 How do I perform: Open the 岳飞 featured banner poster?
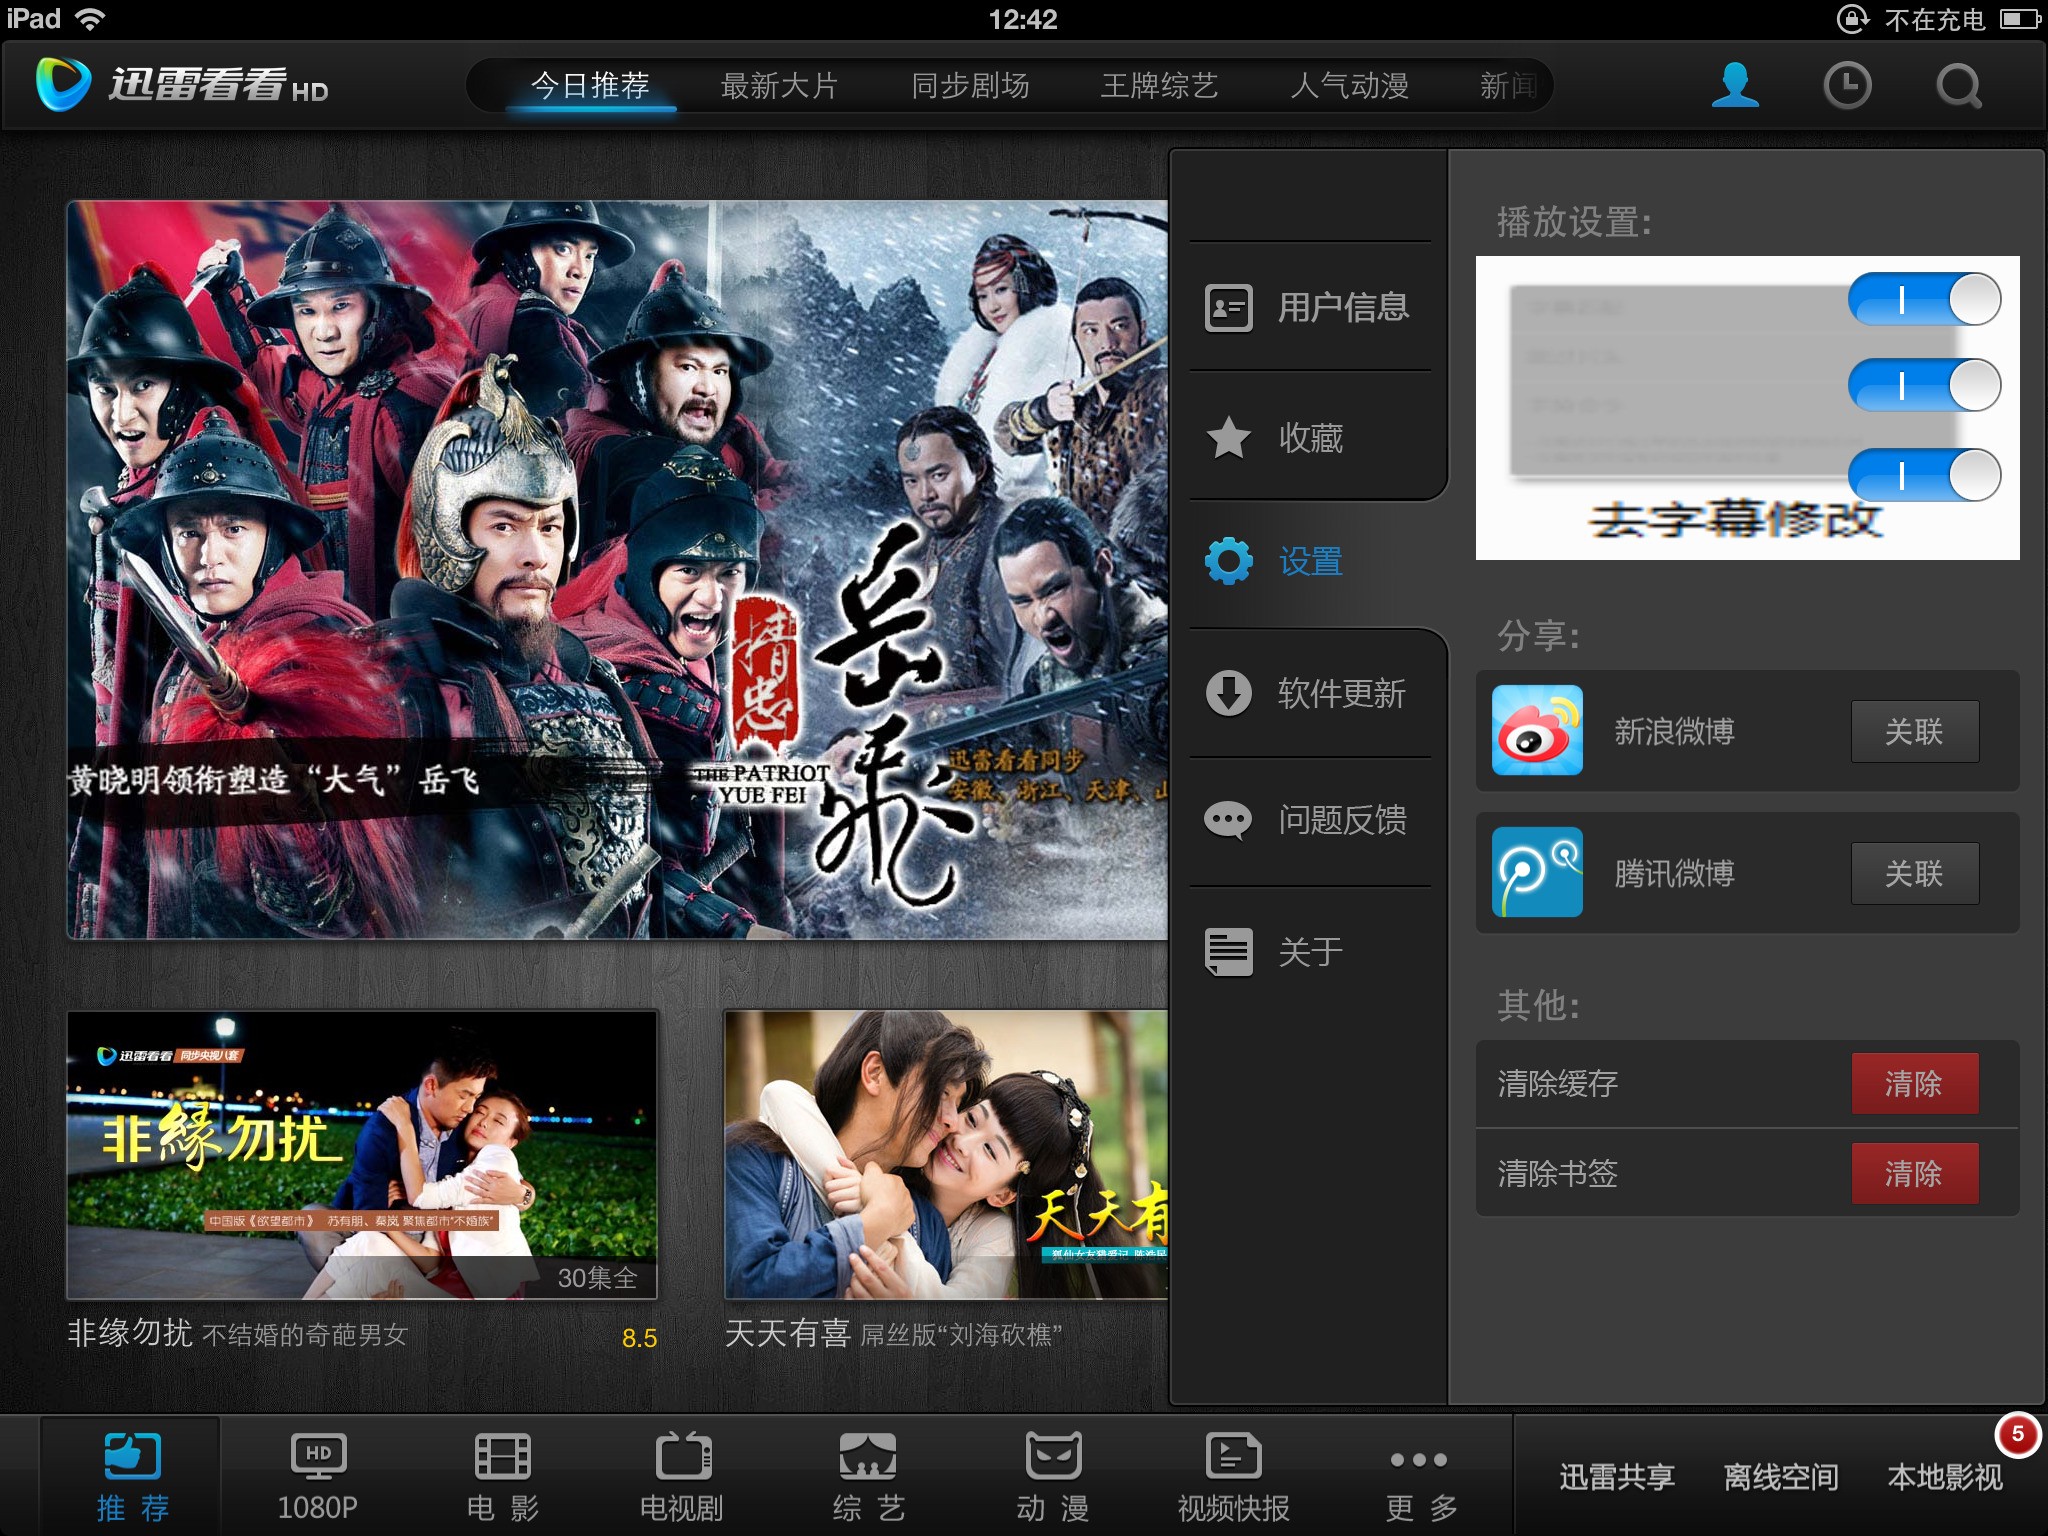pyautogui.click(x=617, y=569)
